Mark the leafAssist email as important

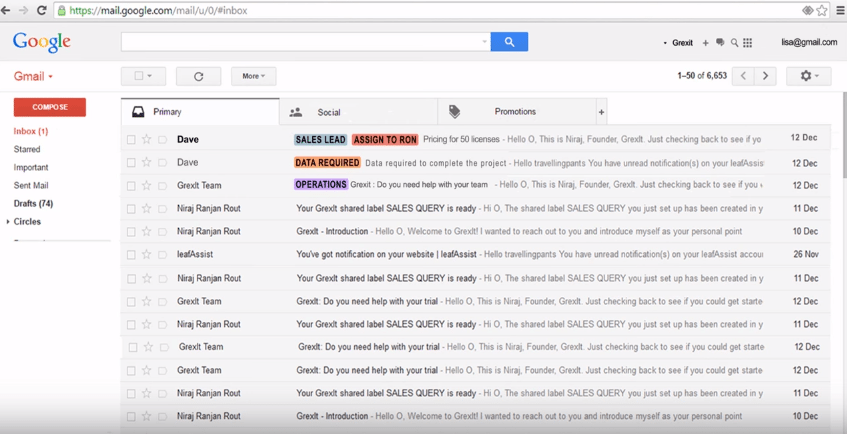(163, 255)
